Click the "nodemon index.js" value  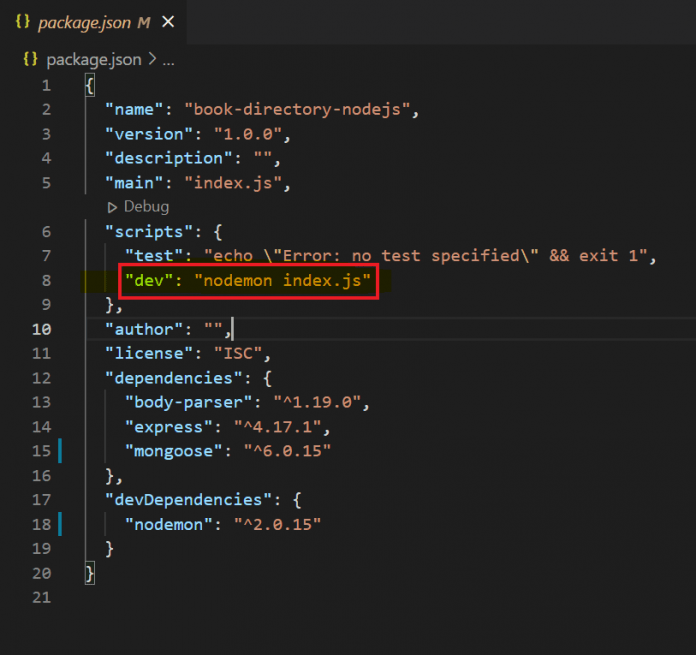tap(283, 280)
